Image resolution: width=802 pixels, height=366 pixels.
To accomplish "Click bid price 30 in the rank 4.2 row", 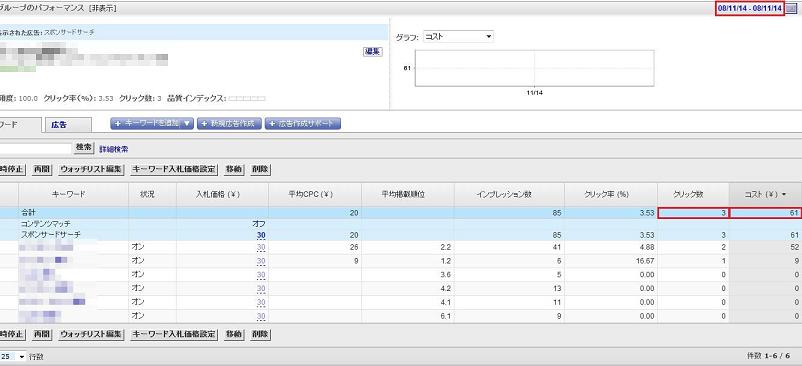I will pos(261,289).
